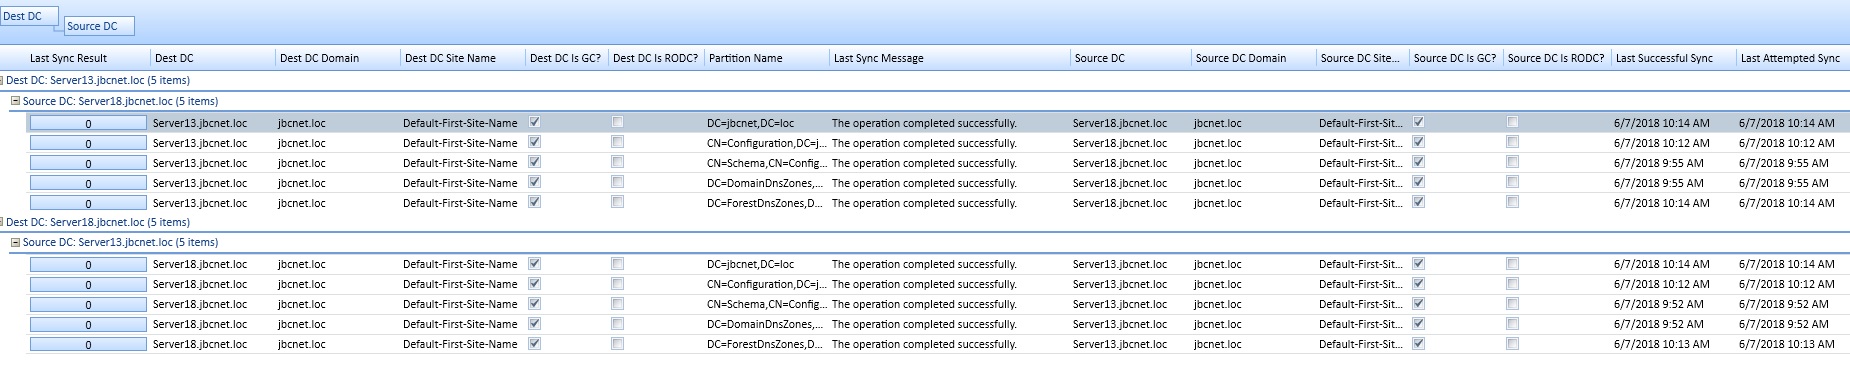Toggle Dest DC Is GC checkbox for Server13 DomainDnsZones row

coord(534,182)
